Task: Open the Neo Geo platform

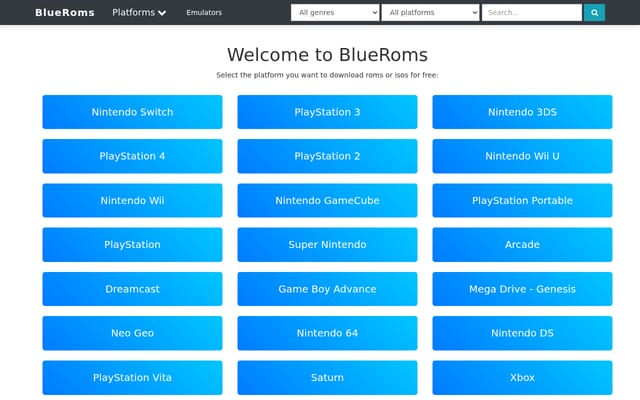Action: 132,333
